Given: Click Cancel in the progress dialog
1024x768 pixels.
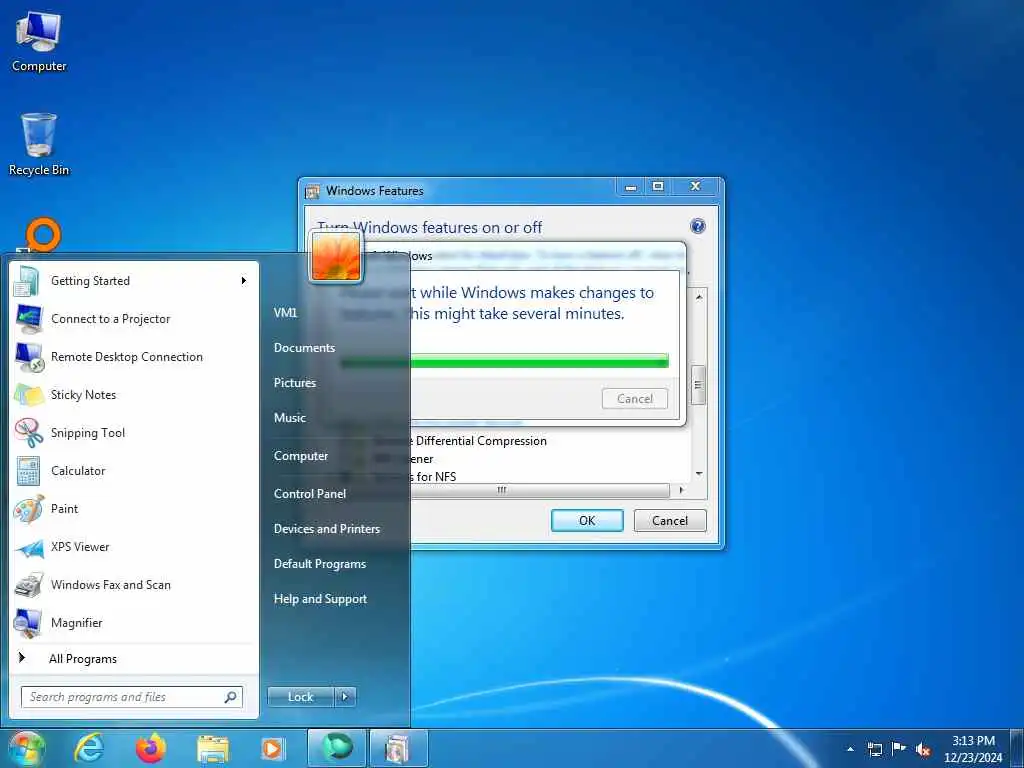Looking at the screenshot, I should (635, 399).
